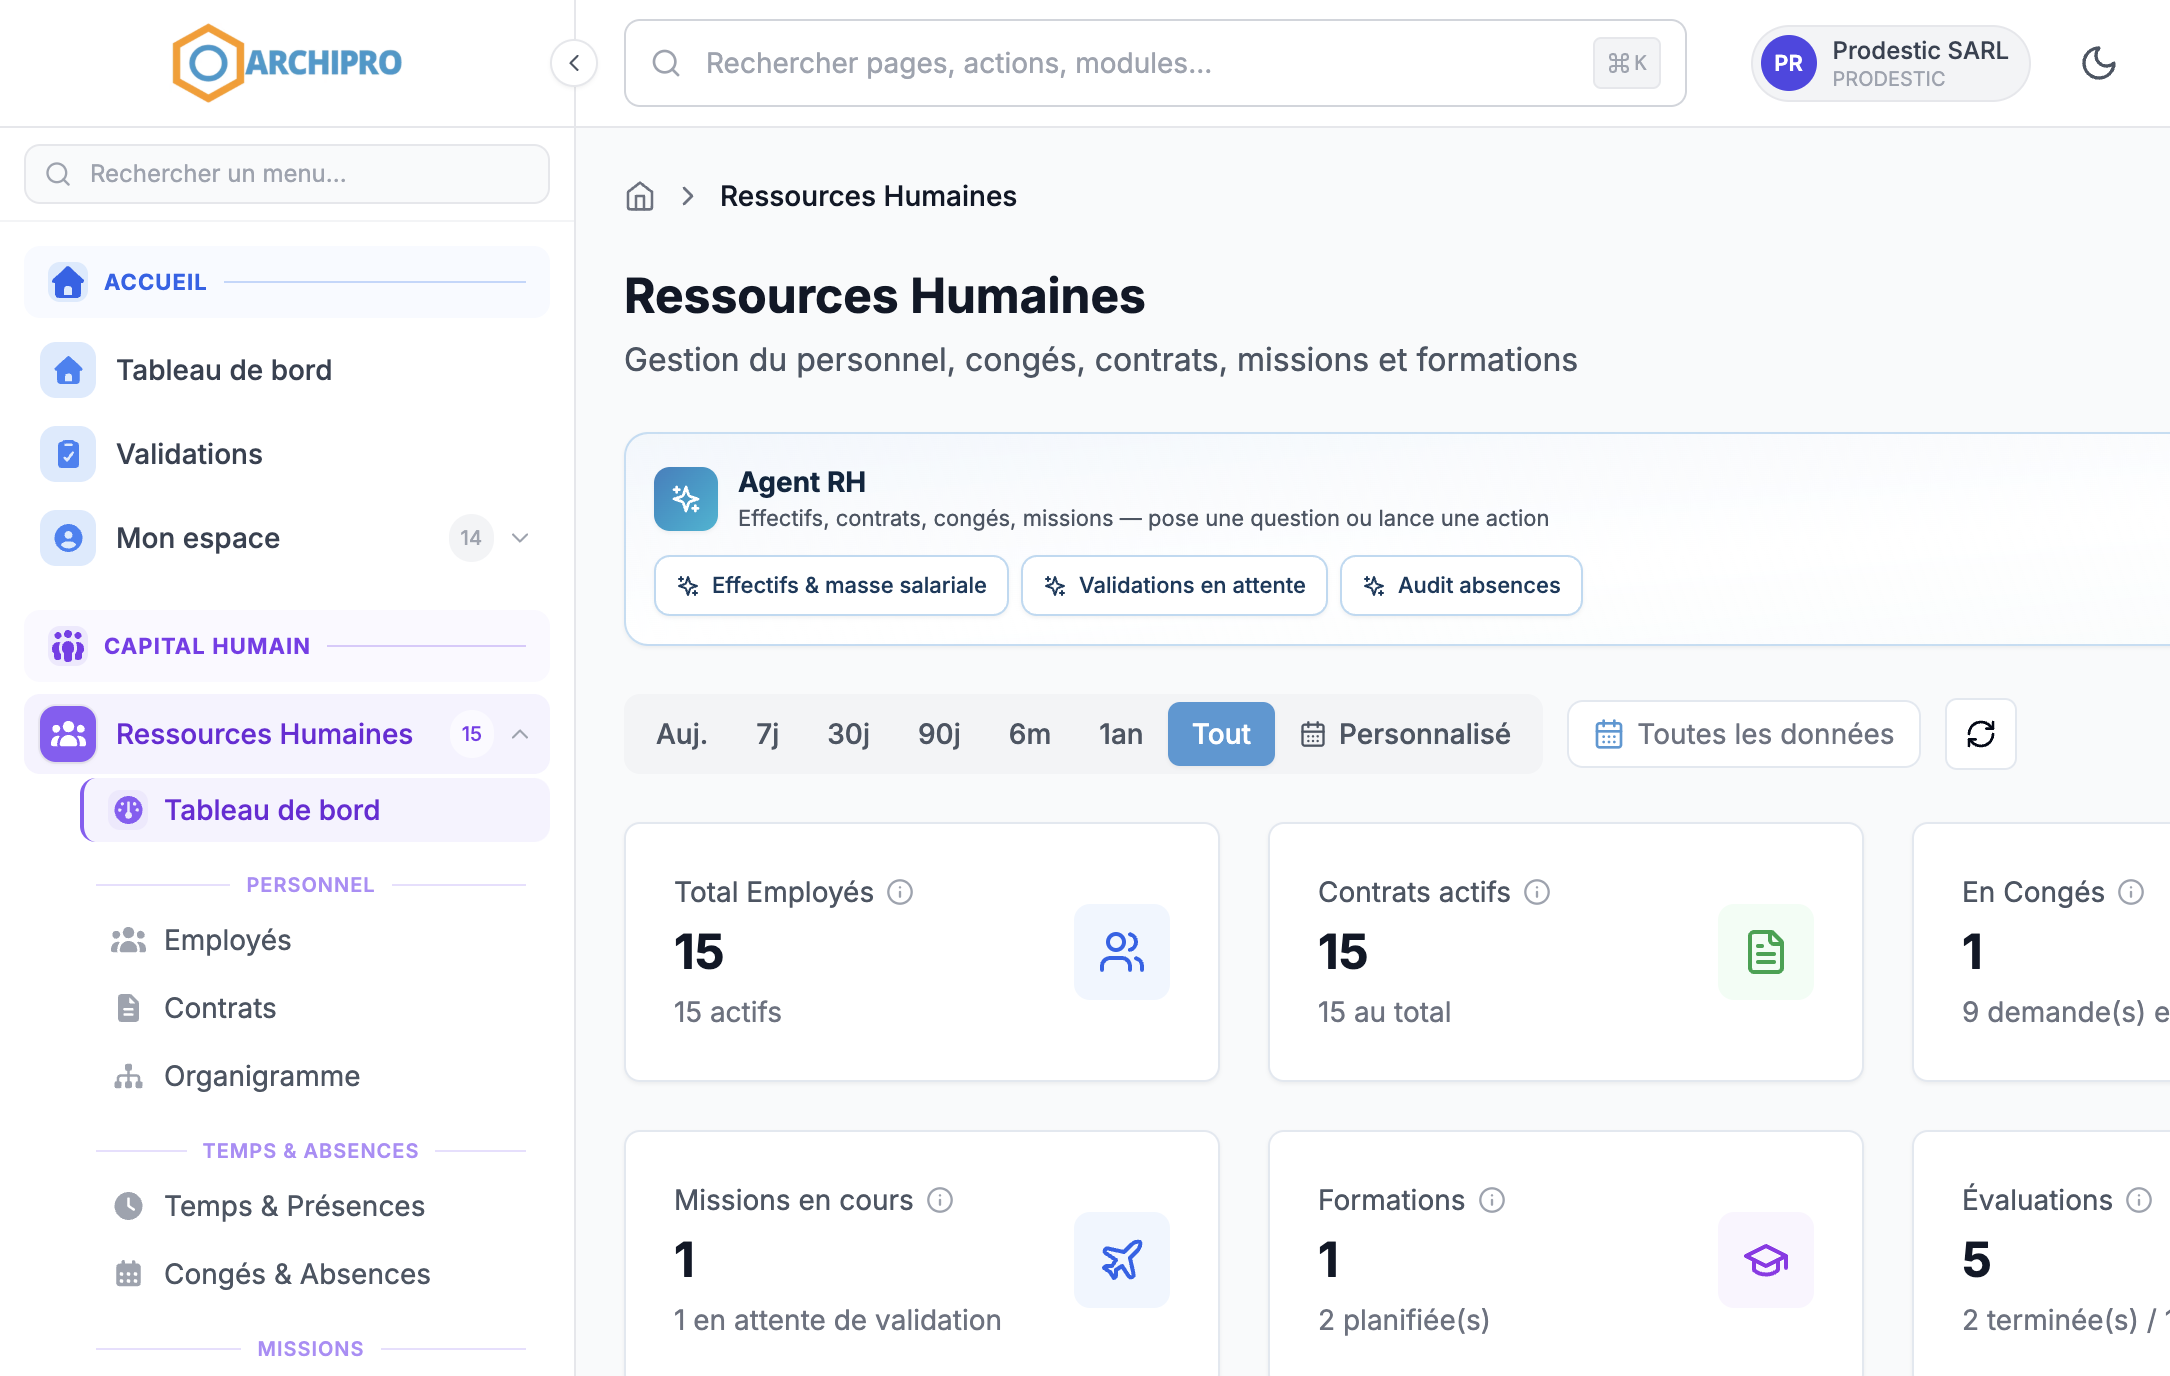
Task: Collapse the sidebar with the chevron button
Action: point(574,63)
